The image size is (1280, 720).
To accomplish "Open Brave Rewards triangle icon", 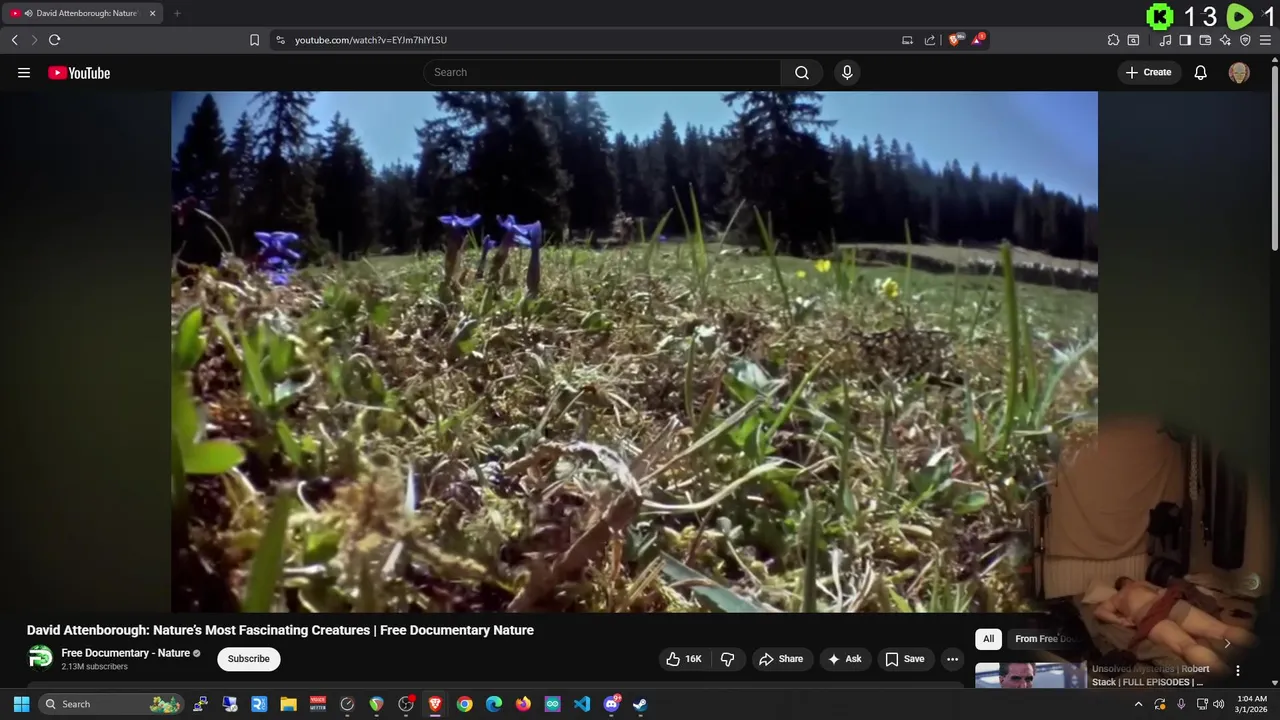I will 977,40.
